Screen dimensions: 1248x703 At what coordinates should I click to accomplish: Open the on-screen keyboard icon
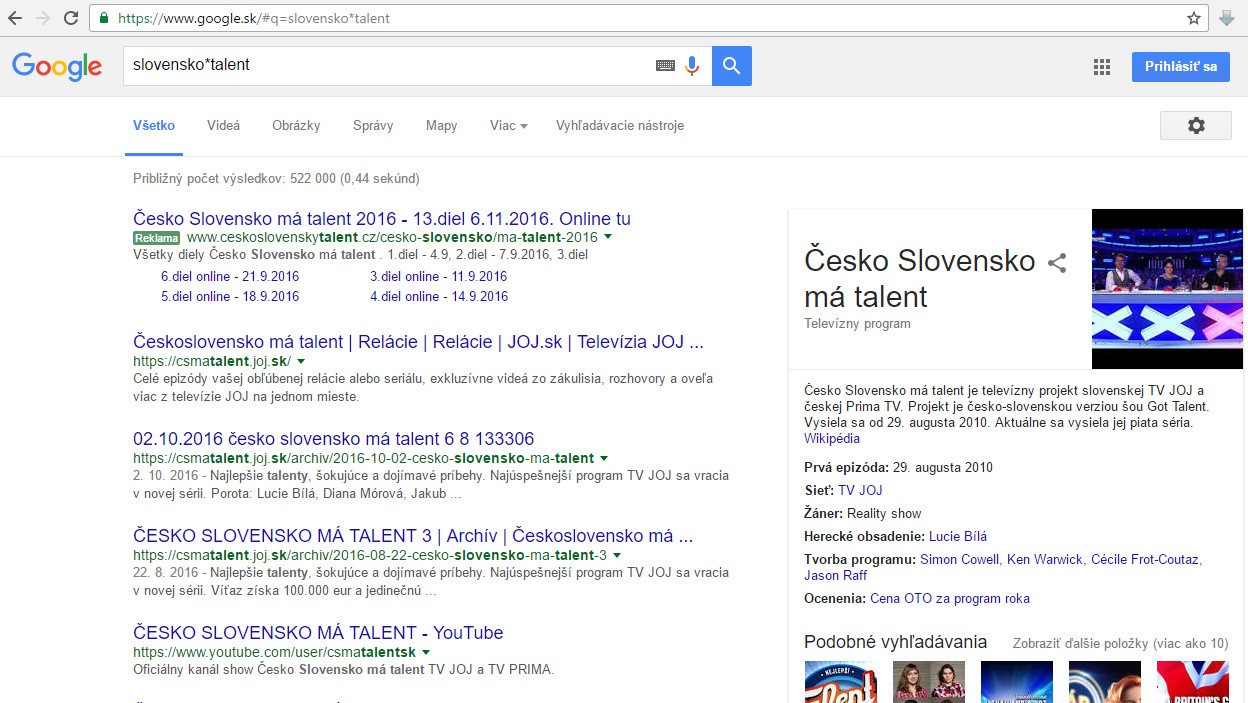(x=665, y=66)
